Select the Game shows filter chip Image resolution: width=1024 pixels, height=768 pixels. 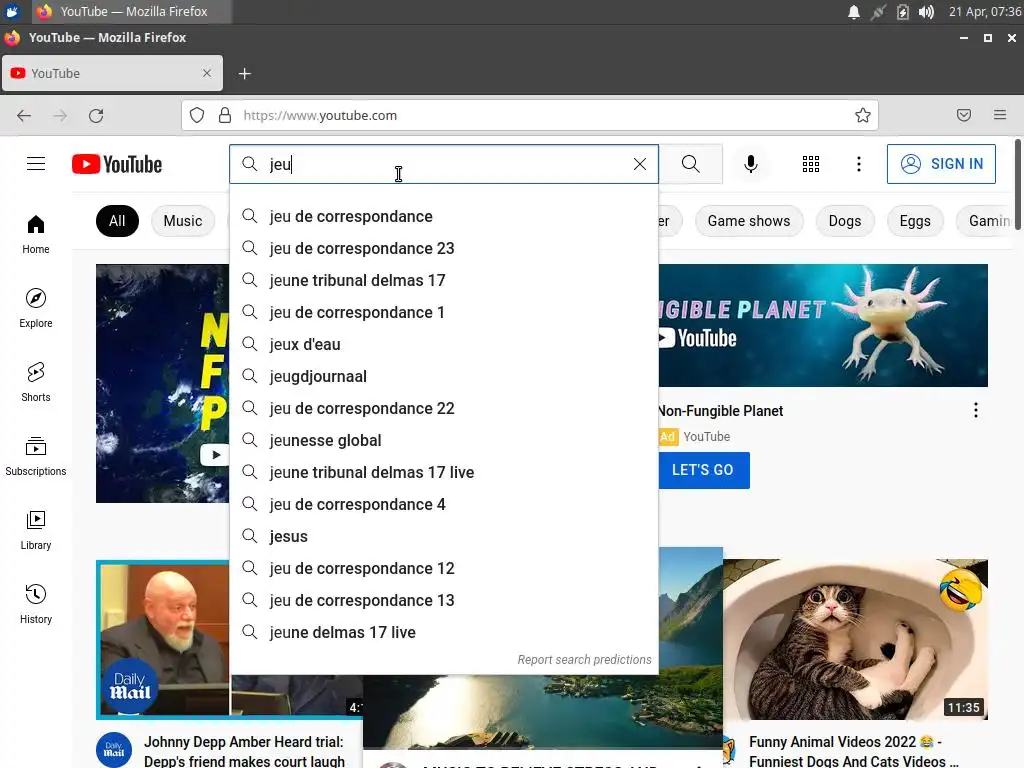[x=749, y=221]
